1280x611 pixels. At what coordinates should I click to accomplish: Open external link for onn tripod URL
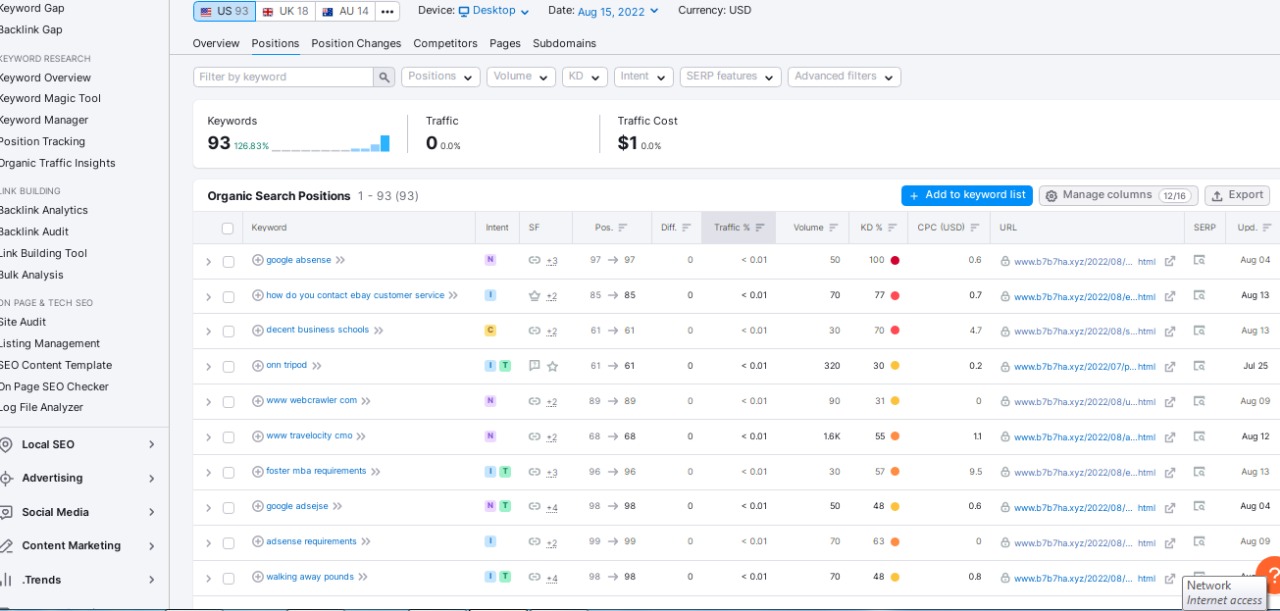tap(1169, 367)
